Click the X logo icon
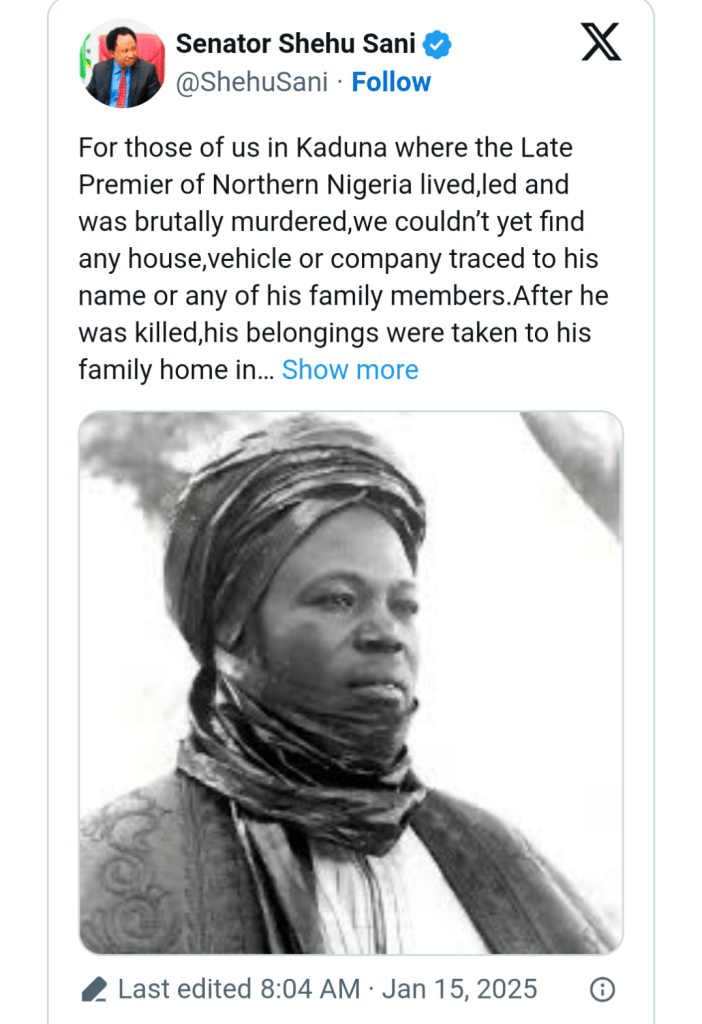The width and height of the screenshot is (702, 1024). pyautogui.click(x=600, y=42)
